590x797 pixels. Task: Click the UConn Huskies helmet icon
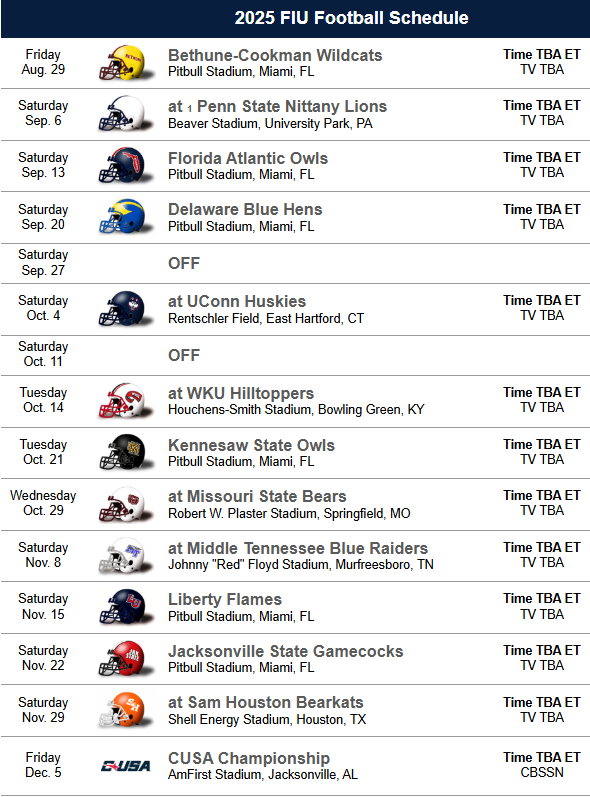tap(125, 309)
